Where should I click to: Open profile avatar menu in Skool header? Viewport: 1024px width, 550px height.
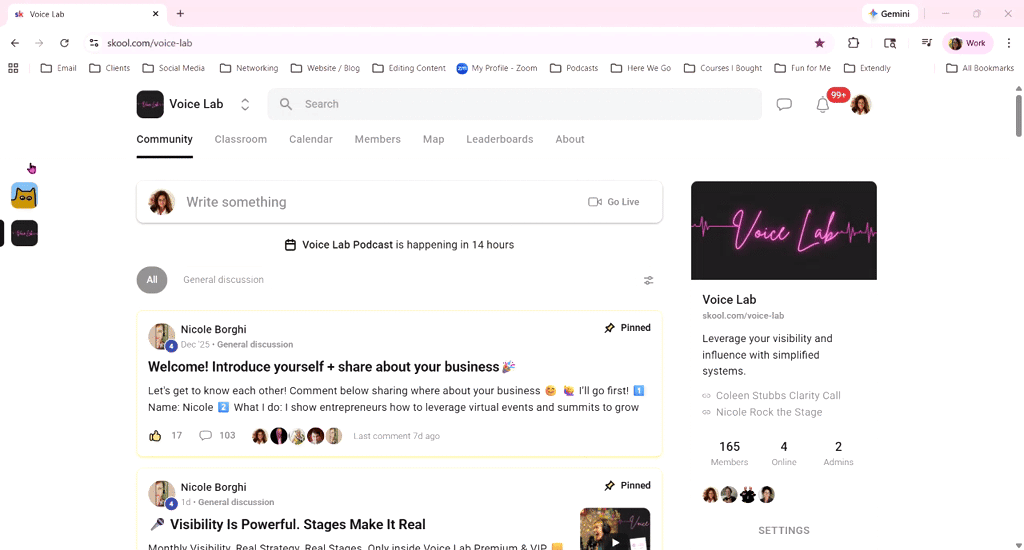tap(861, 105)
